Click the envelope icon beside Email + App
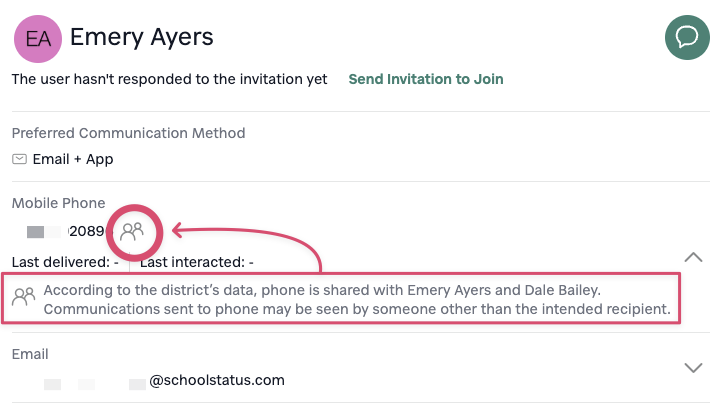 click(19, 159)
